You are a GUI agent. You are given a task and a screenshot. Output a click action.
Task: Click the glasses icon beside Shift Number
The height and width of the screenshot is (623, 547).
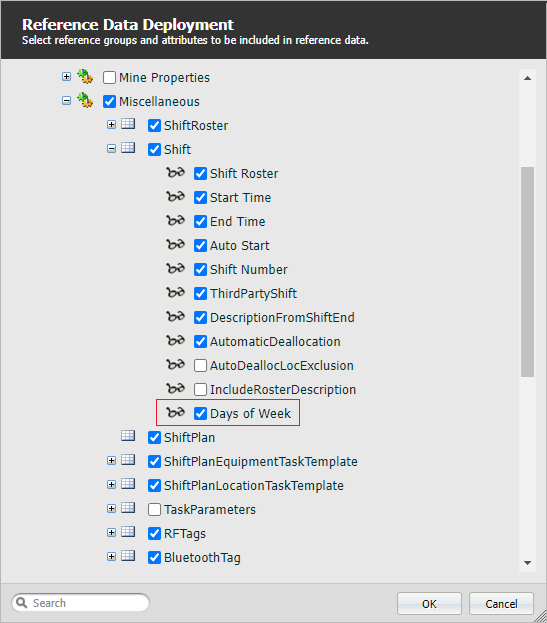[175, 268]
